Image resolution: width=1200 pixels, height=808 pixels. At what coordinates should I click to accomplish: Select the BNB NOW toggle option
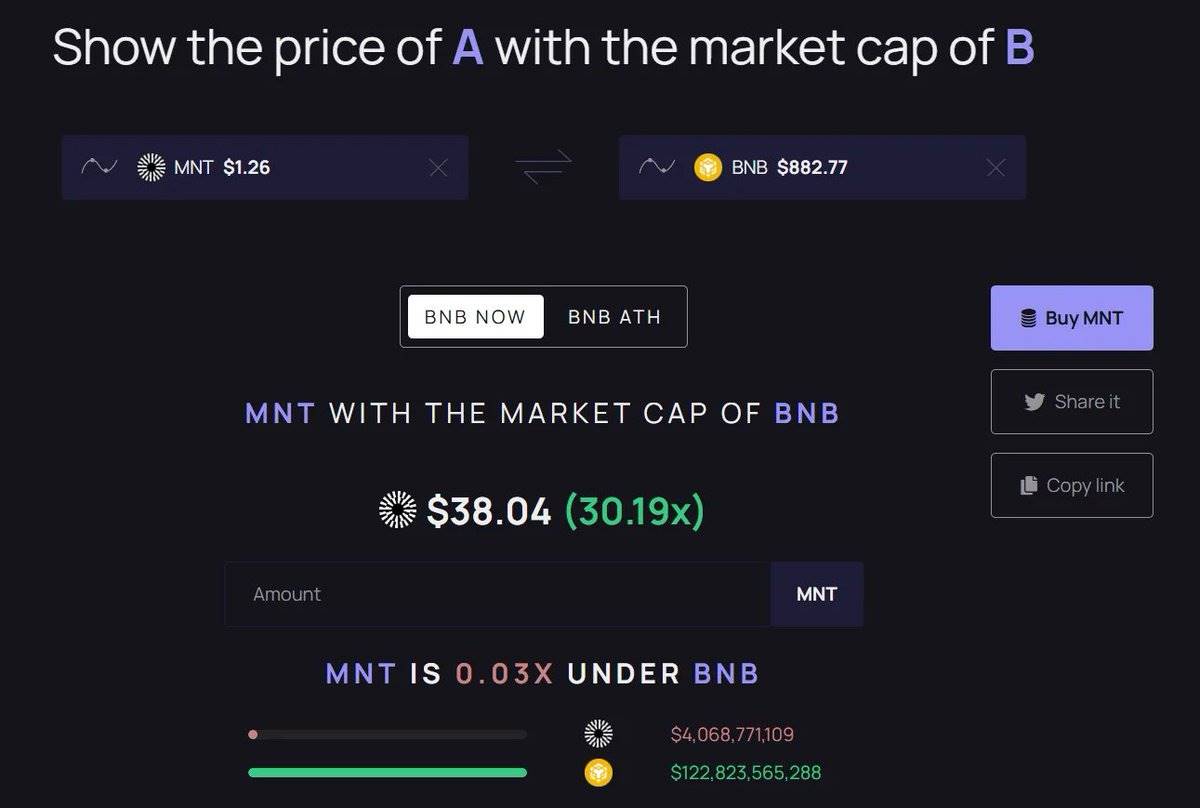(475, 317)
